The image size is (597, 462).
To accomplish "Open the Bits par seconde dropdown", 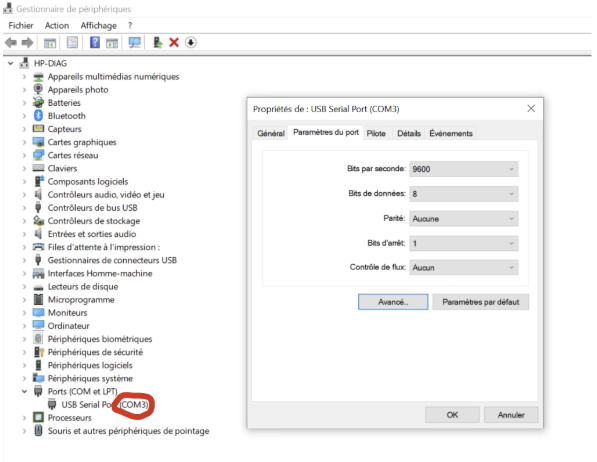I will (463, 169).
